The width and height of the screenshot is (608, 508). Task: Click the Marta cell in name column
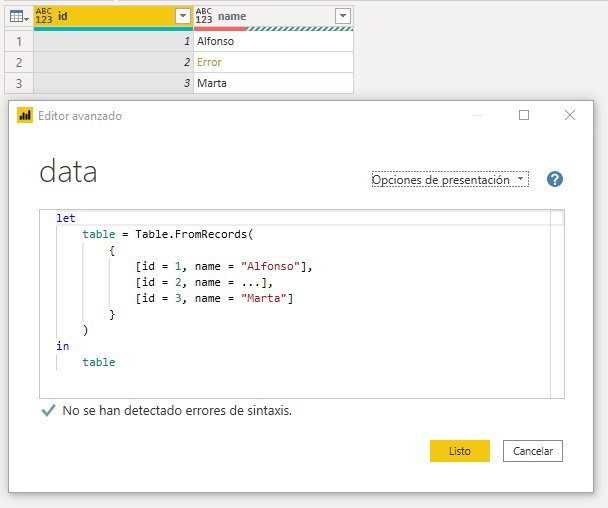click(x=273, y=83)
